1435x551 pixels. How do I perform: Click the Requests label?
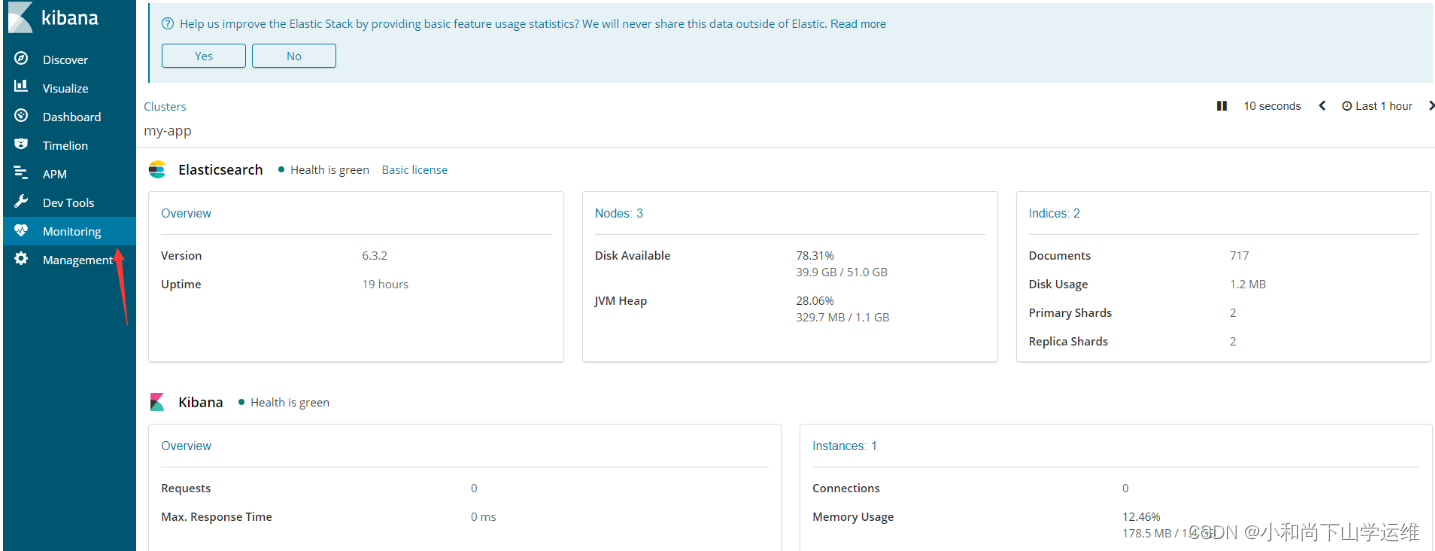pos(186,488)
